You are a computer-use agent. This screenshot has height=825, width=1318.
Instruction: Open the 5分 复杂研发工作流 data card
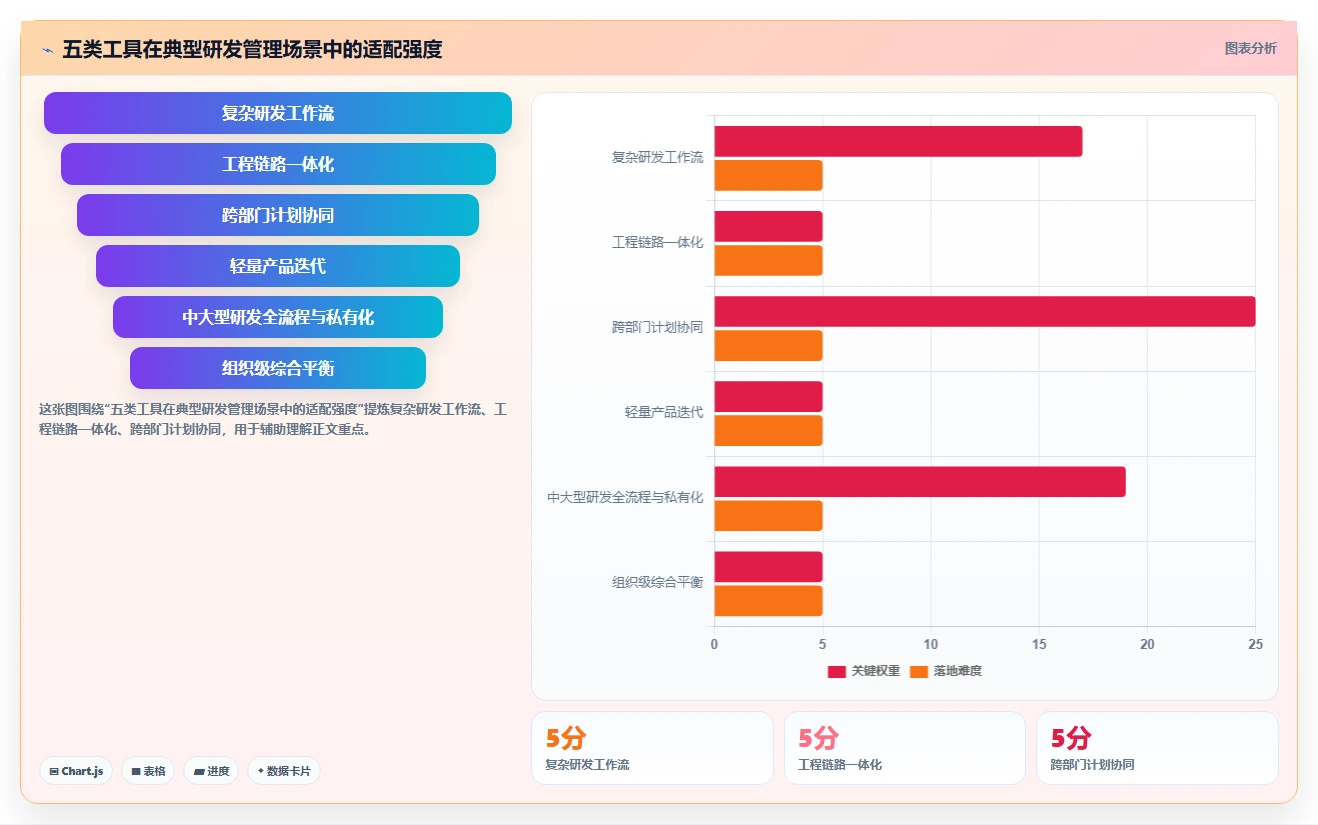click(x=652, y=748)
